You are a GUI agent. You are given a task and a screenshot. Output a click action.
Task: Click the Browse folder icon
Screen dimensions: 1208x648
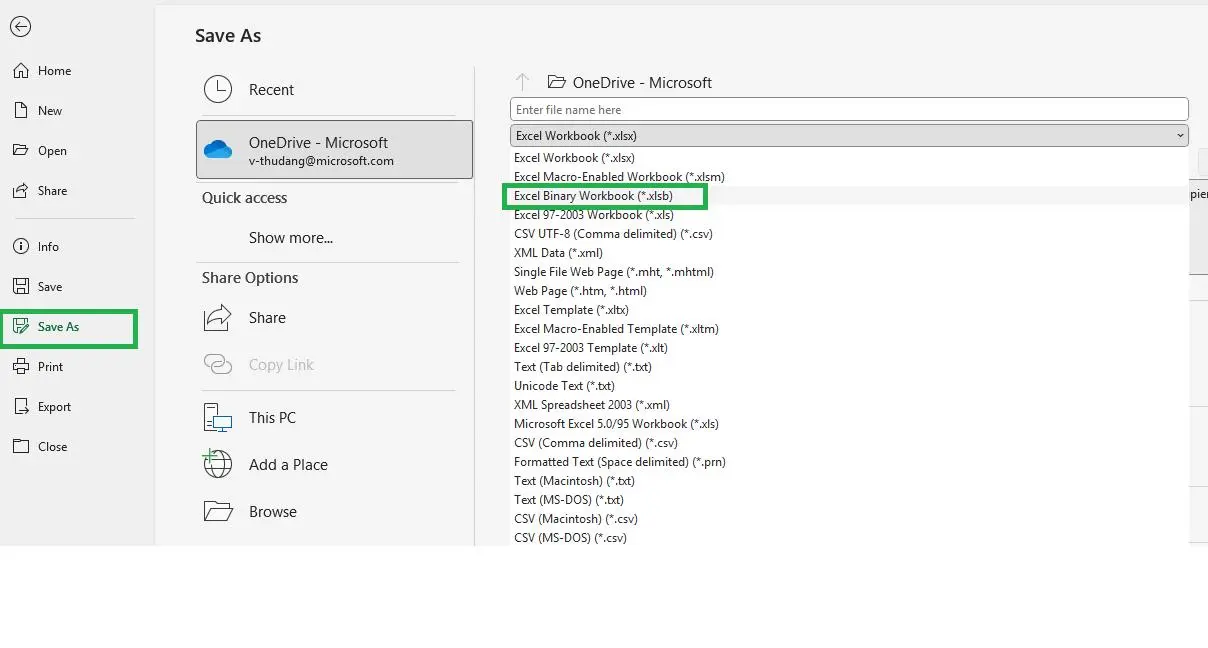point(218,512)
